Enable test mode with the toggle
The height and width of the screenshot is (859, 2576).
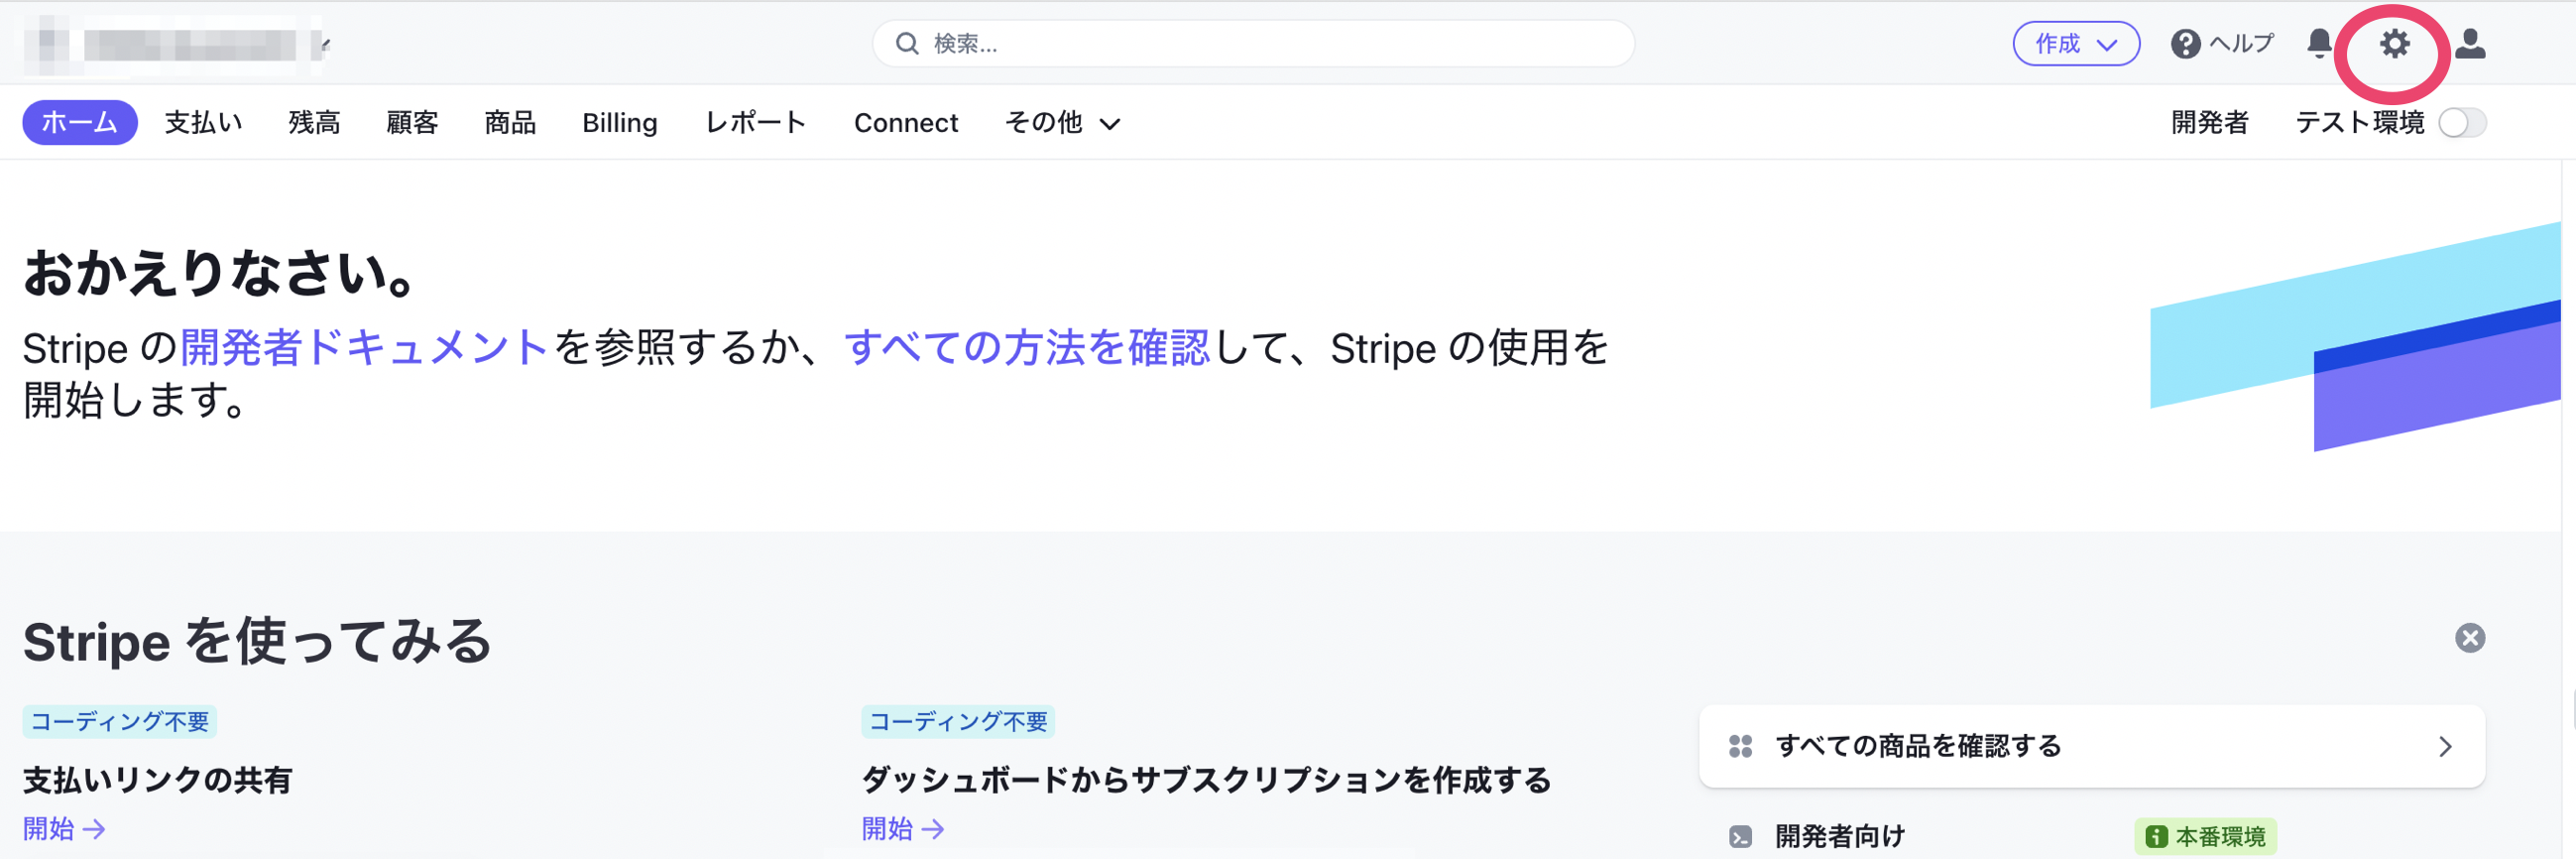[2465, 122]
